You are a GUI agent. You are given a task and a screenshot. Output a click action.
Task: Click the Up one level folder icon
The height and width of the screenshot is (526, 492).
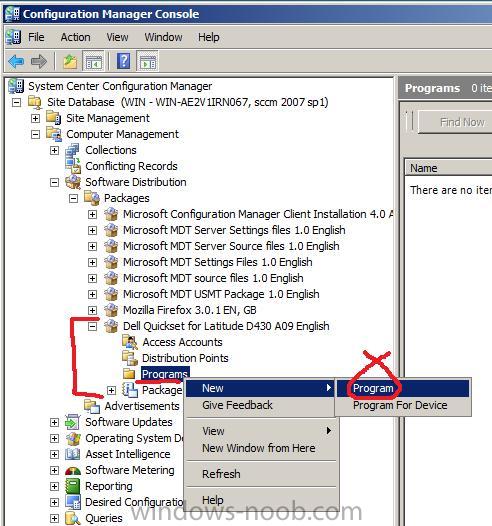(70, 62)
